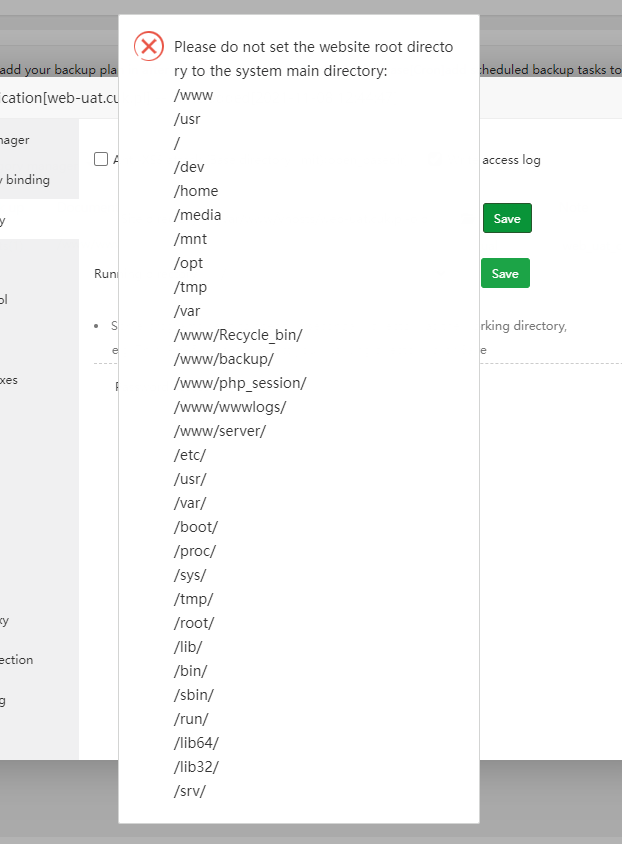This screenshot has width=622, height=844.
Task: Select the sidebar tab ending in "ection"
Action: click(17, 660)
